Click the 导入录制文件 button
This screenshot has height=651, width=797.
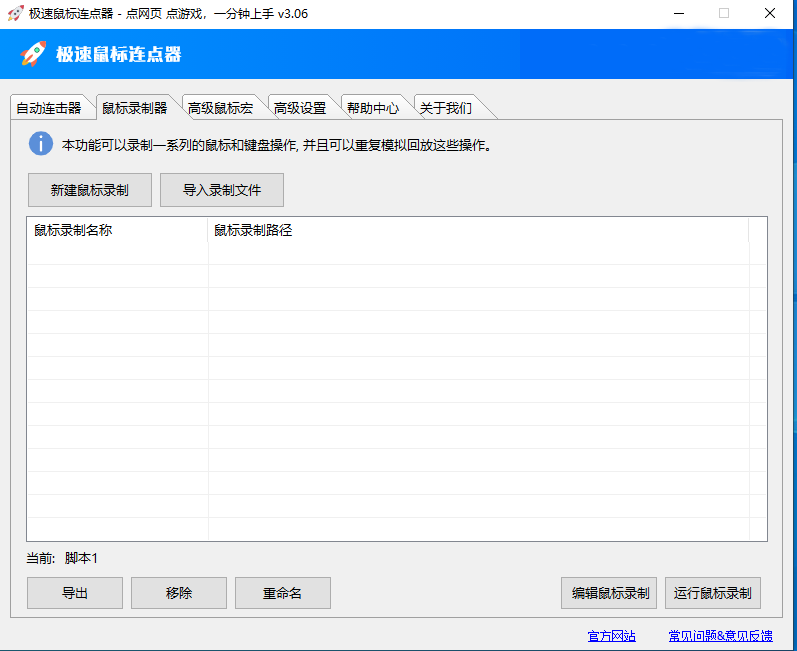(222, 190)
